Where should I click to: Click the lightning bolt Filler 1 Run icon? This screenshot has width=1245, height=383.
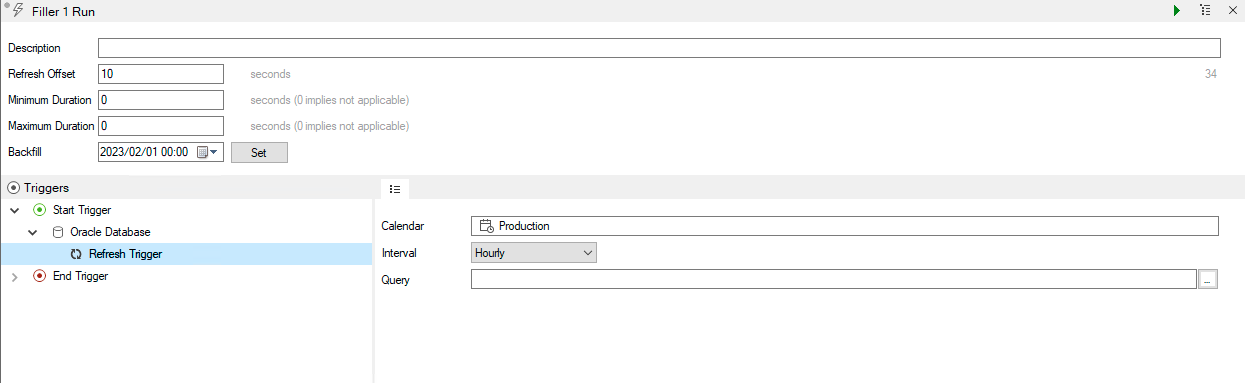point(17,10)
